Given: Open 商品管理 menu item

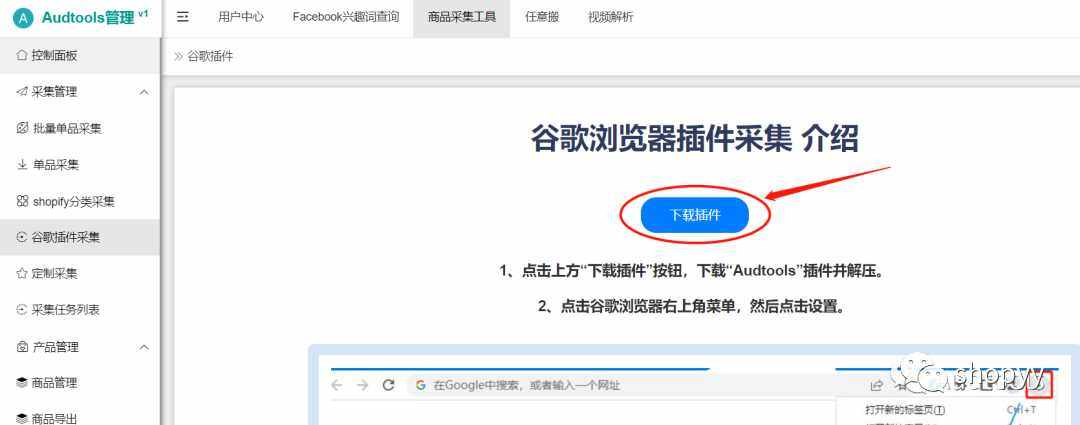Looking at the screenshot, I should 80,383.
